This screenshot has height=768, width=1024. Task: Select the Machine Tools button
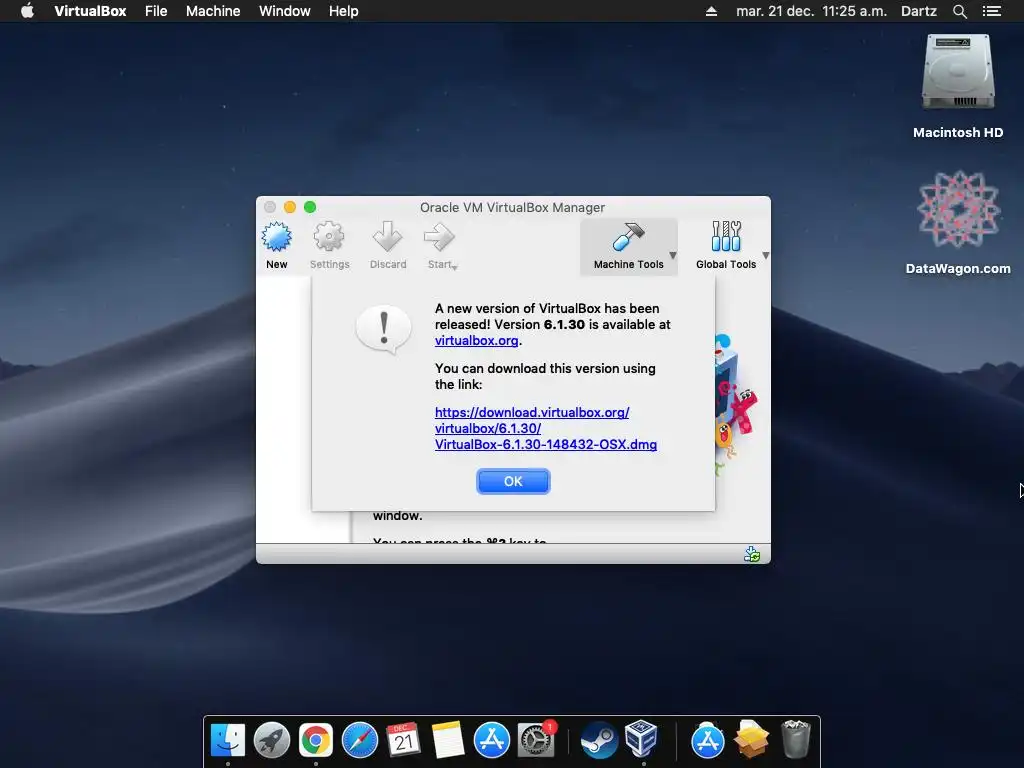pos(628,246)
